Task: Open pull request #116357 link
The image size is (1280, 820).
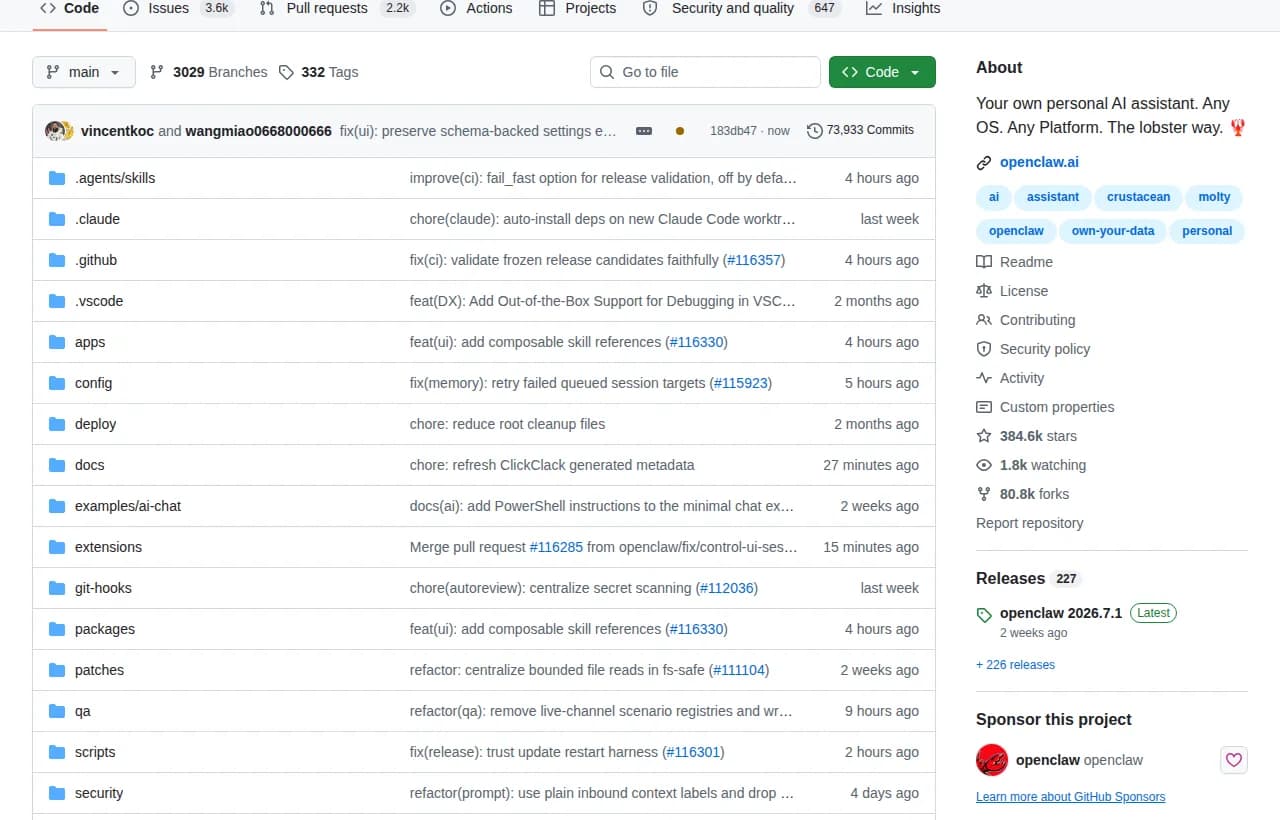Action: point(753,260)
